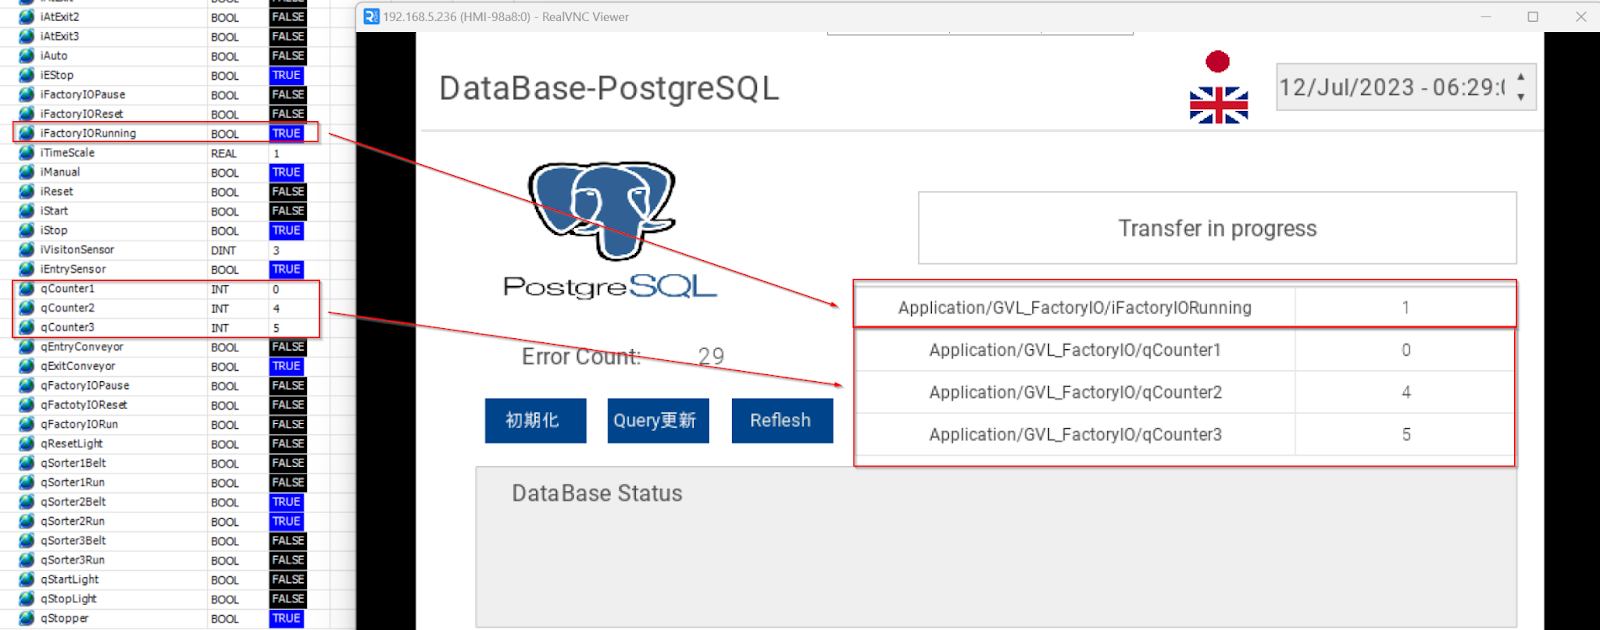Screen dimensions: 1600x630
Task: Click the qCounter3 variable icon
Action: [x=27, y=327]
